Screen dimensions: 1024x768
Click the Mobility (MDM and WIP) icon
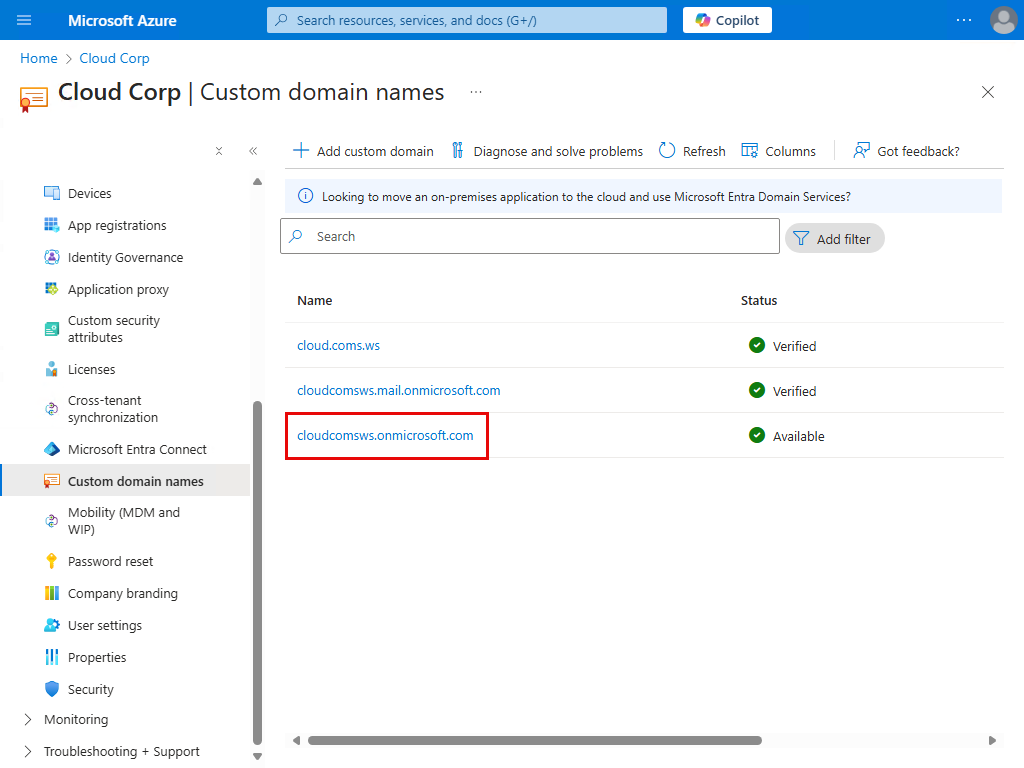(52, 520)
